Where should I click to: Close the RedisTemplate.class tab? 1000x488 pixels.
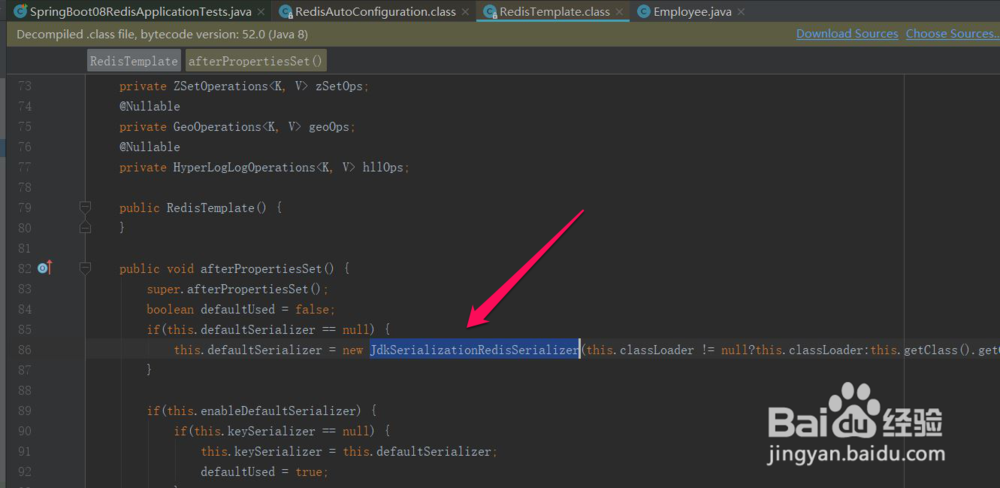[x=619, y=12]
